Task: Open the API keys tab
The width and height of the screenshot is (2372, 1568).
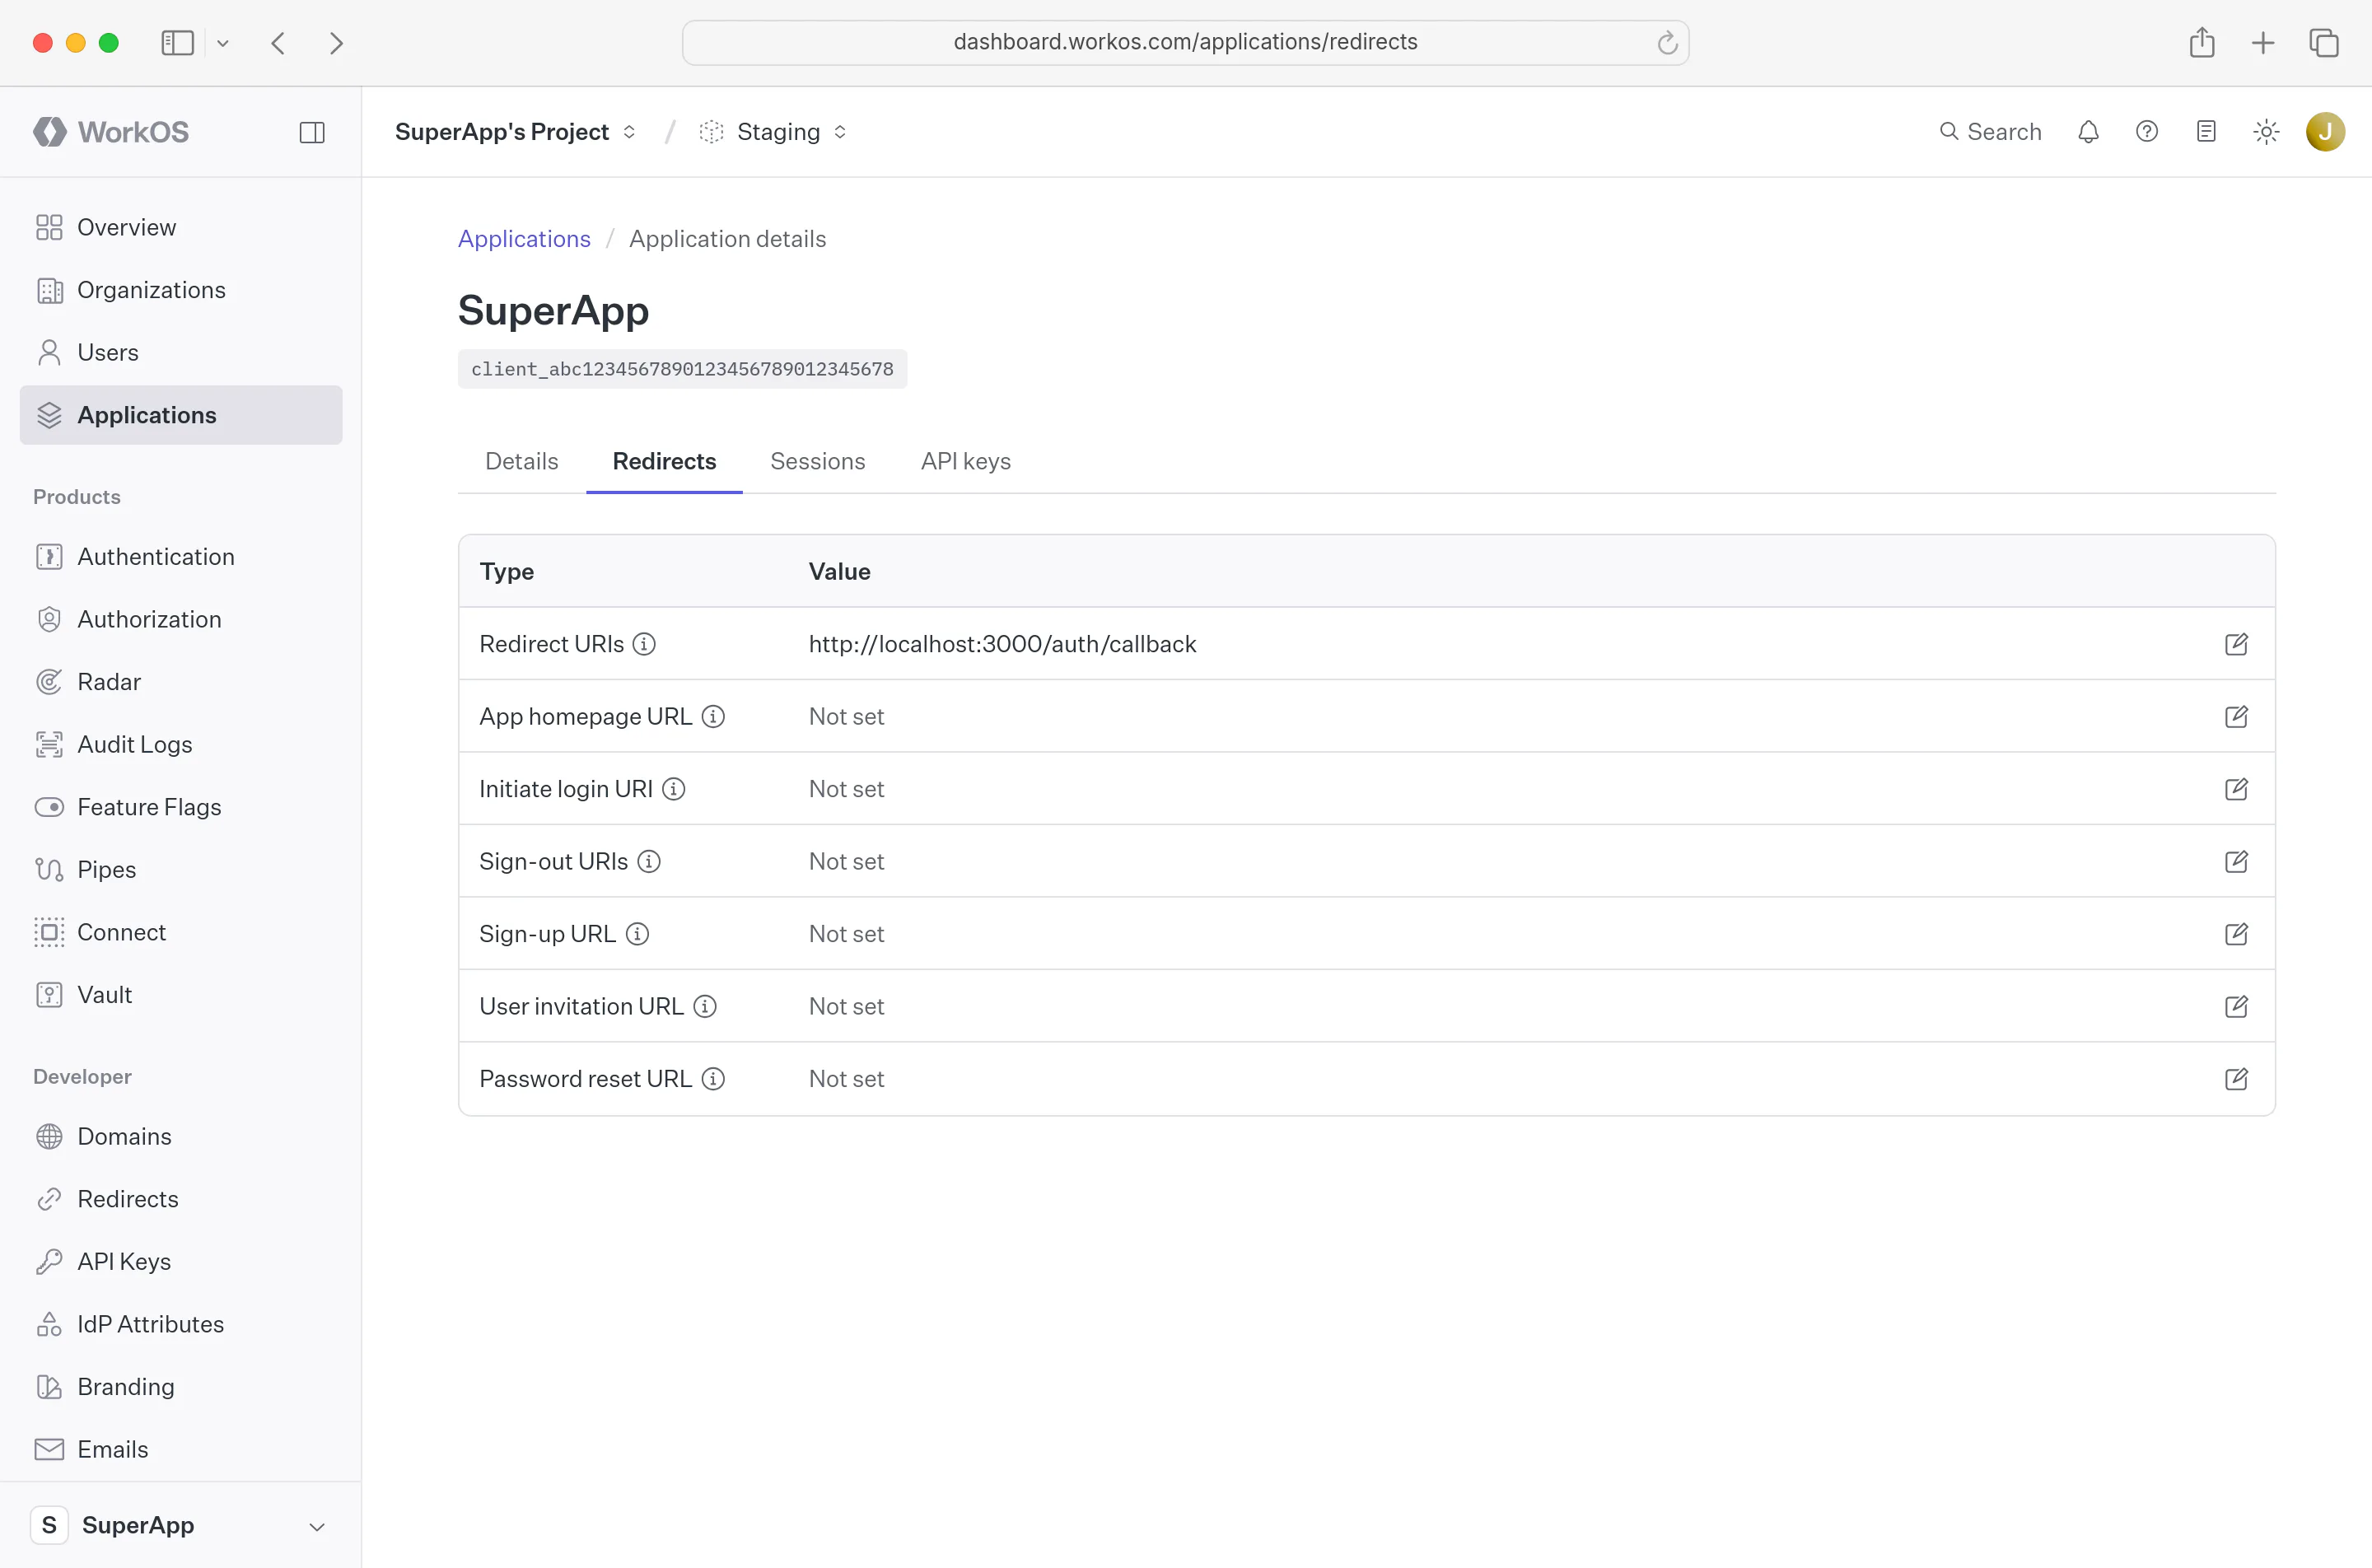Action: [x=966, y=461]
